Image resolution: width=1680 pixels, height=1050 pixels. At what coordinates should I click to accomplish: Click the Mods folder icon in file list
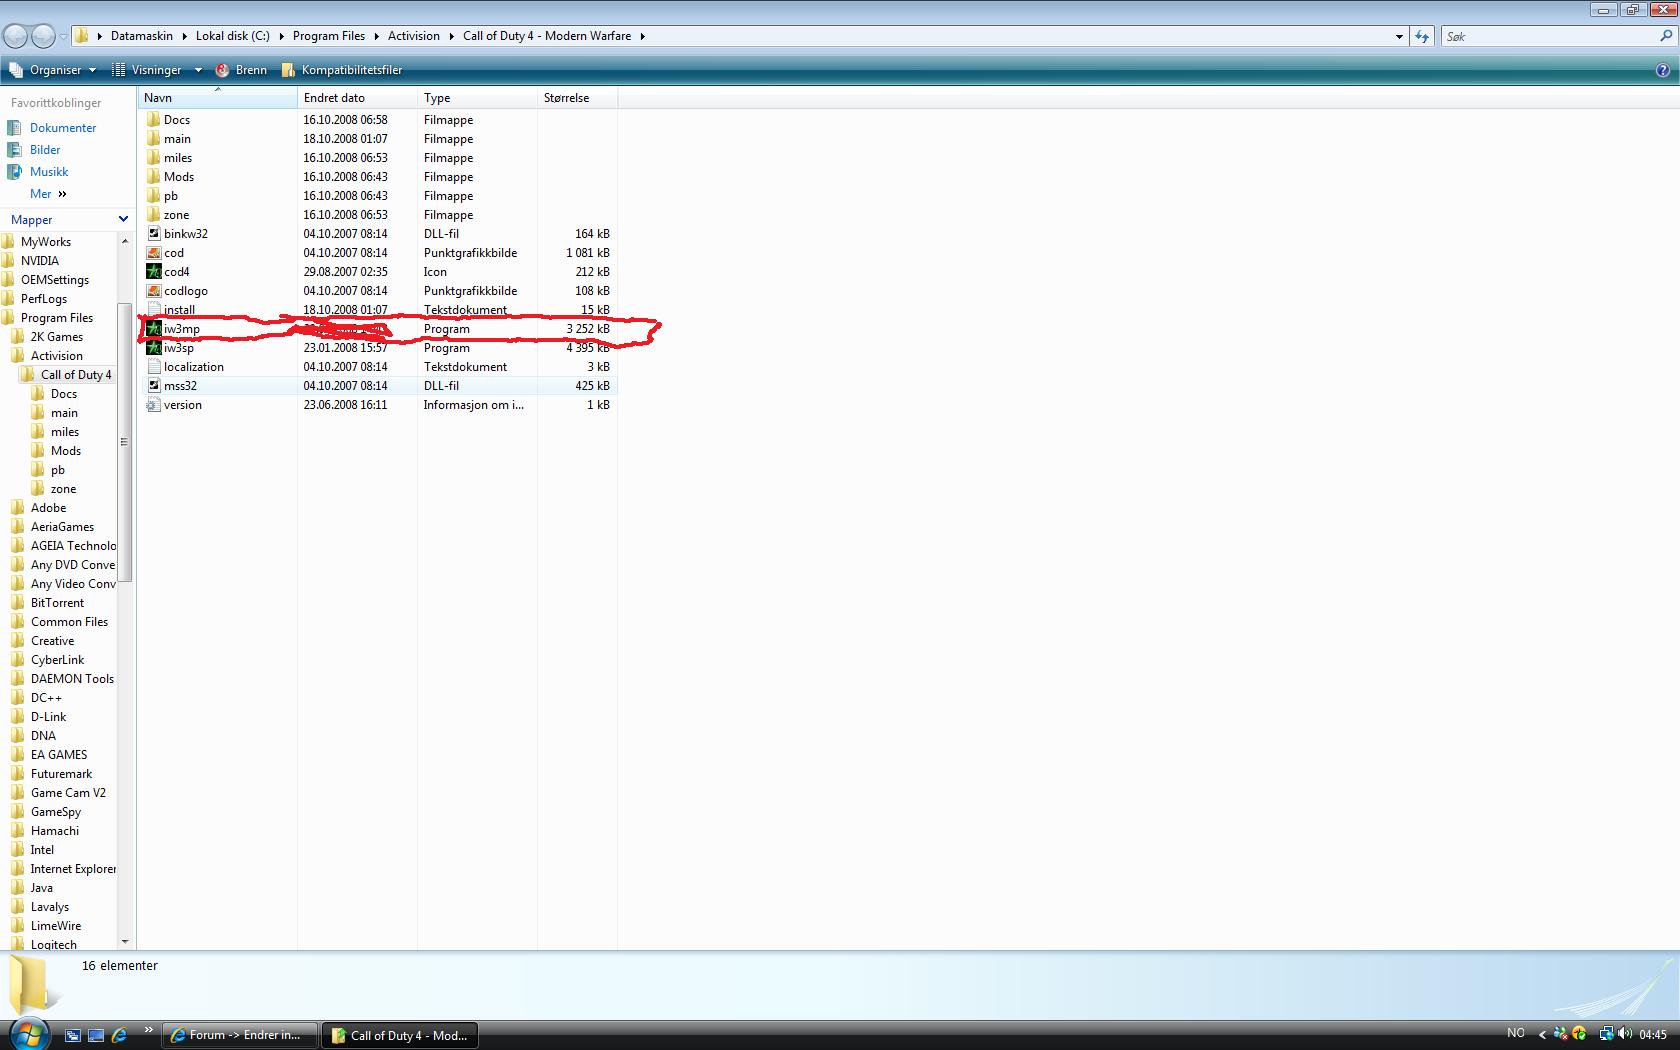(154, 177)
